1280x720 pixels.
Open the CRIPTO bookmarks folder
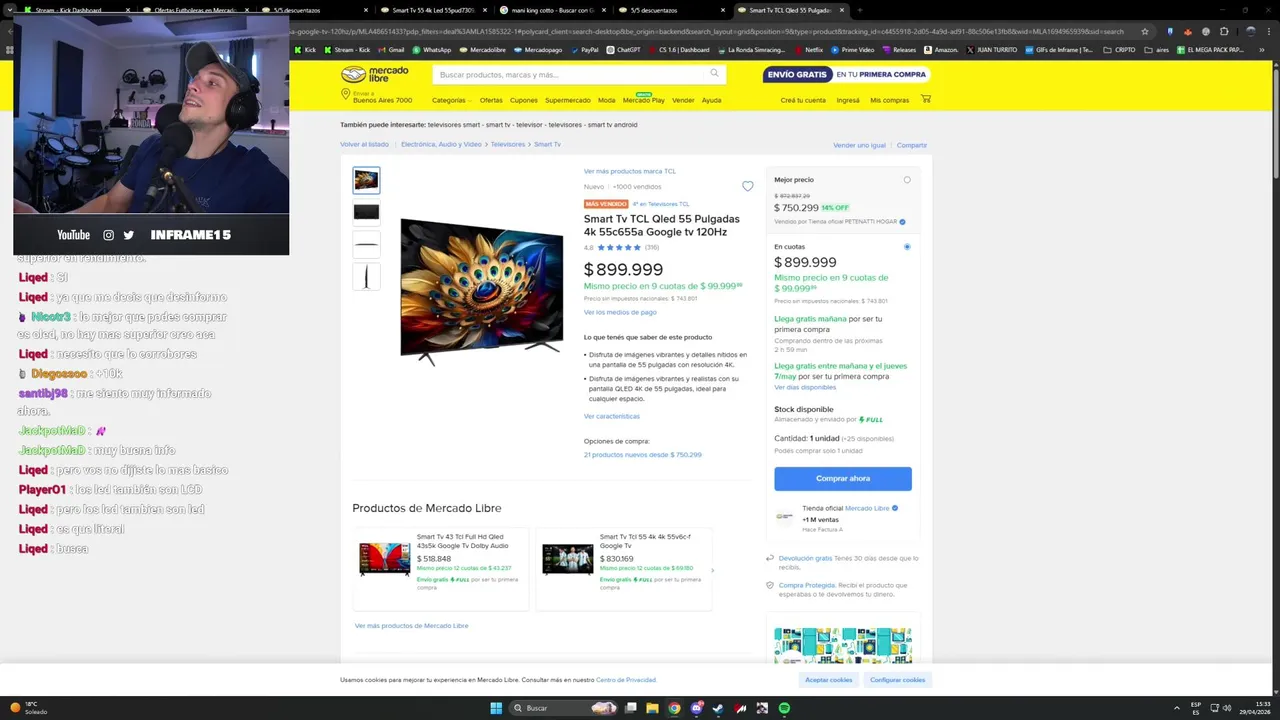point(1120,49)
